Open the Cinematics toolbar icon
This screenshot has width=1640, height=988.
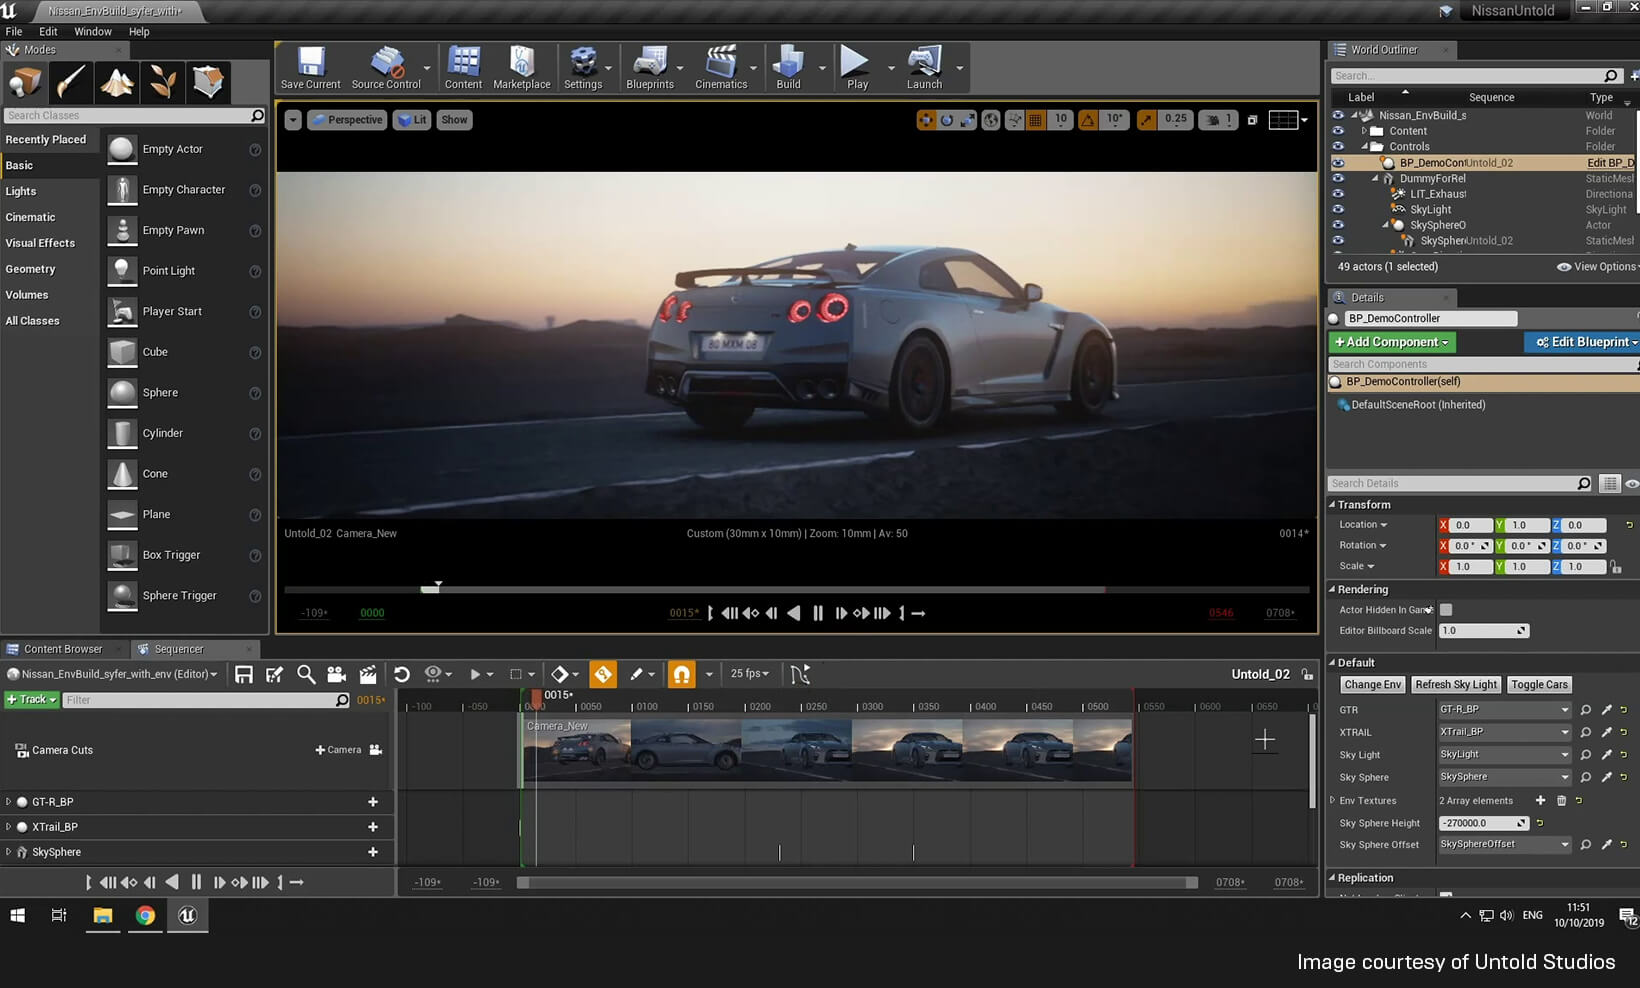coord(719,66)
